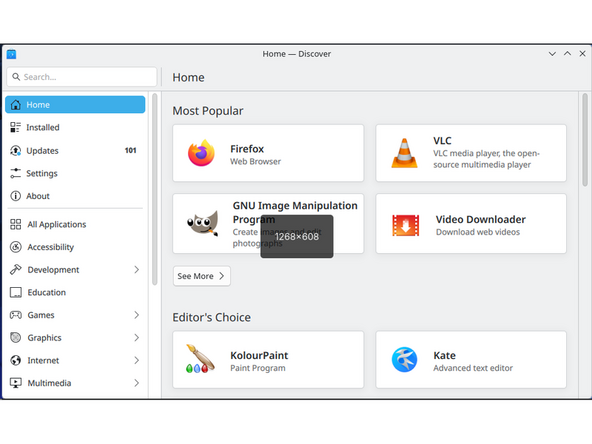Open the Firefox Web Browser card
592x444 pixels.
[x=268, y=153]
